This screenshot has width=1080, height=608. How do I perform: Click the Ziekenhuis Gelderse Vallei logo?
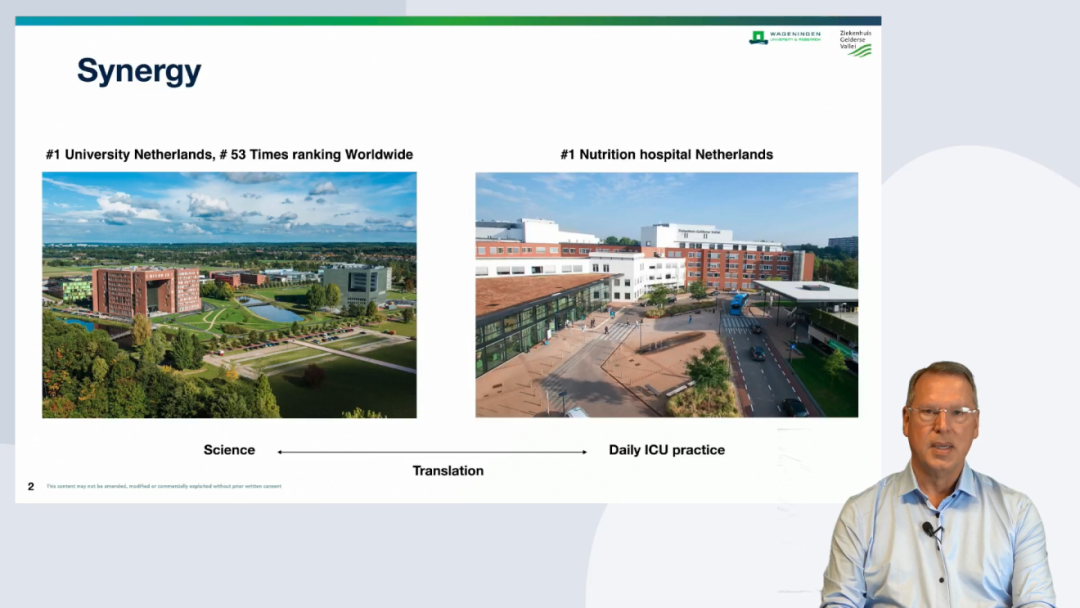855,43
